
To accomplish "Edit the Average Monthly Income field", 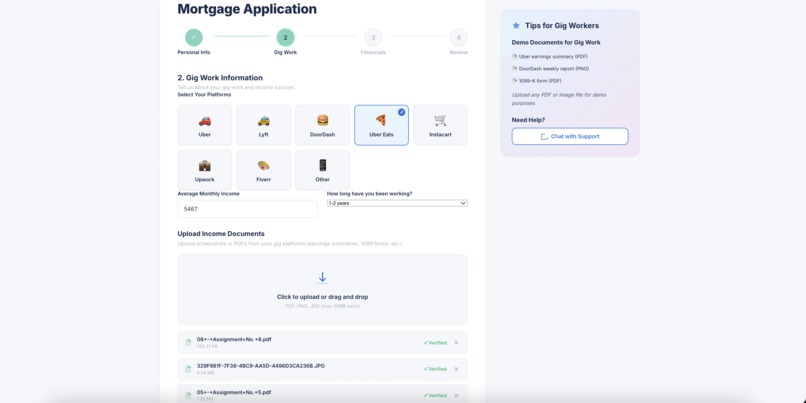I will pos(248,209).
